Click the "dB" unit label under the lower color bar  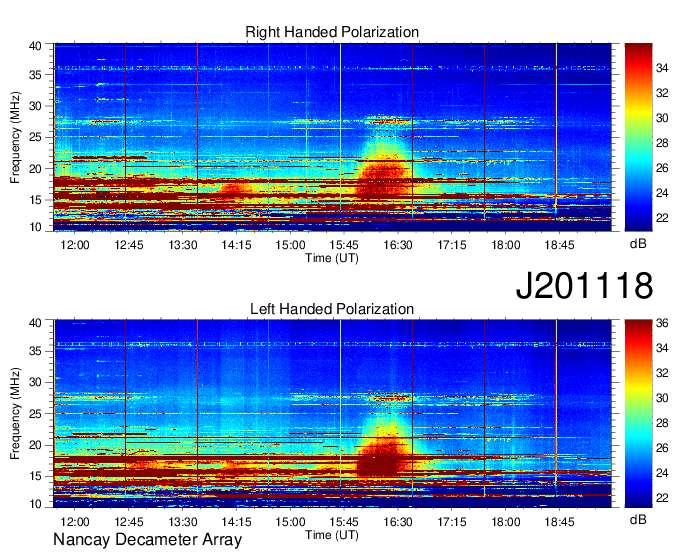[x=638, y=519]
